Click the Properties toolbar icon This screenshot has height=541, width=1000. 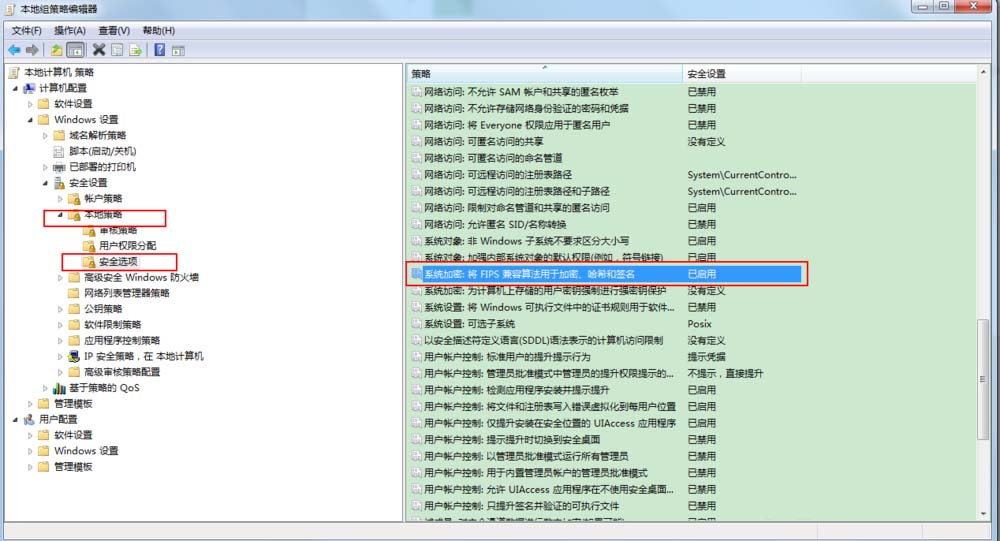pyautogui.click(x=117, y=50)
